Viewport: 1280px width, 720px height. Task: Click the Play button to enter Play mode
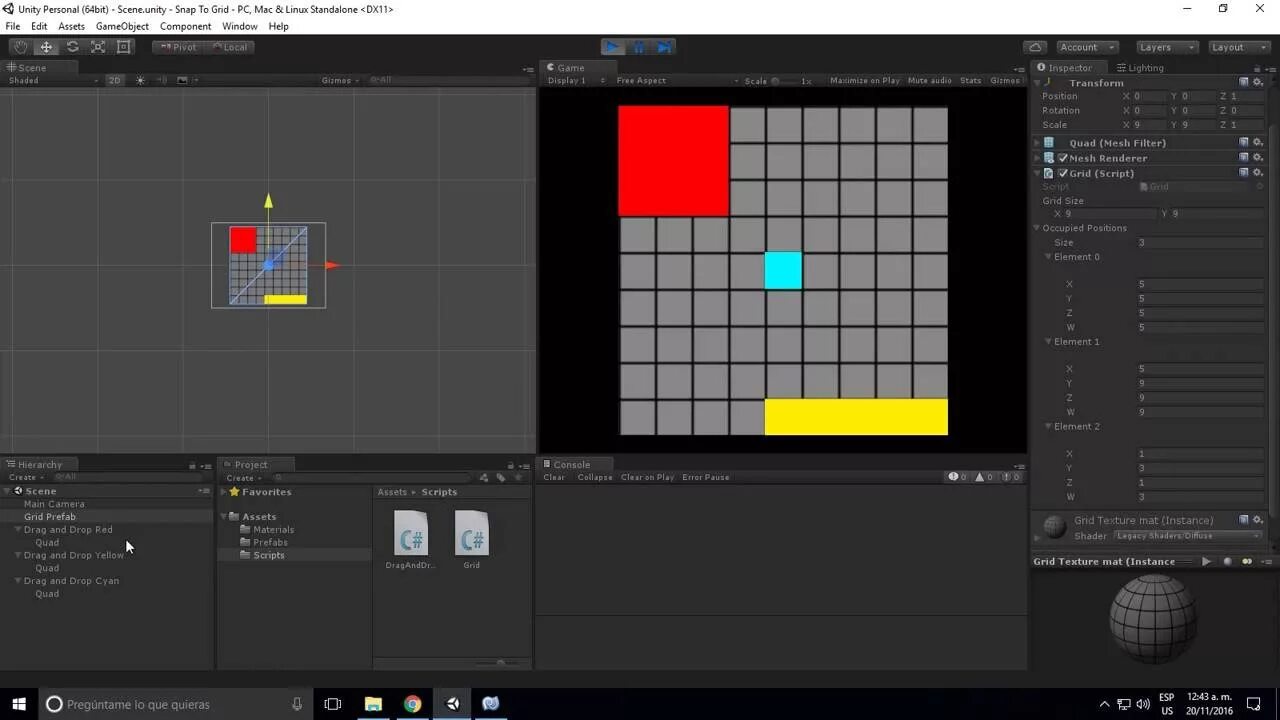pyautogui.click(x=612, y=46)
